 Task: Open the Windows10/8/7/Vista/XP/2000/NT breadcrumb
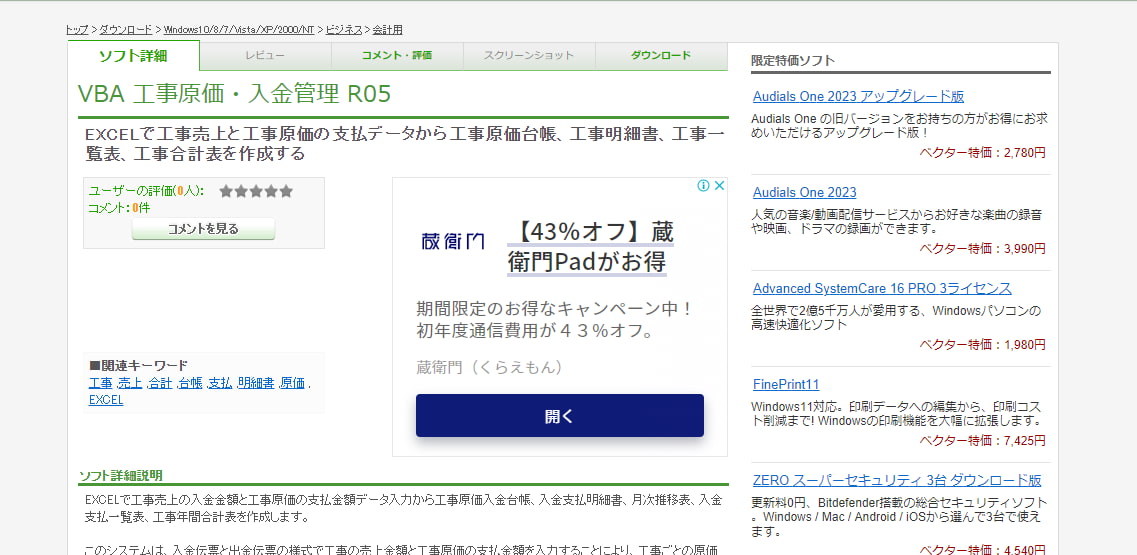(x=239, y=30)
